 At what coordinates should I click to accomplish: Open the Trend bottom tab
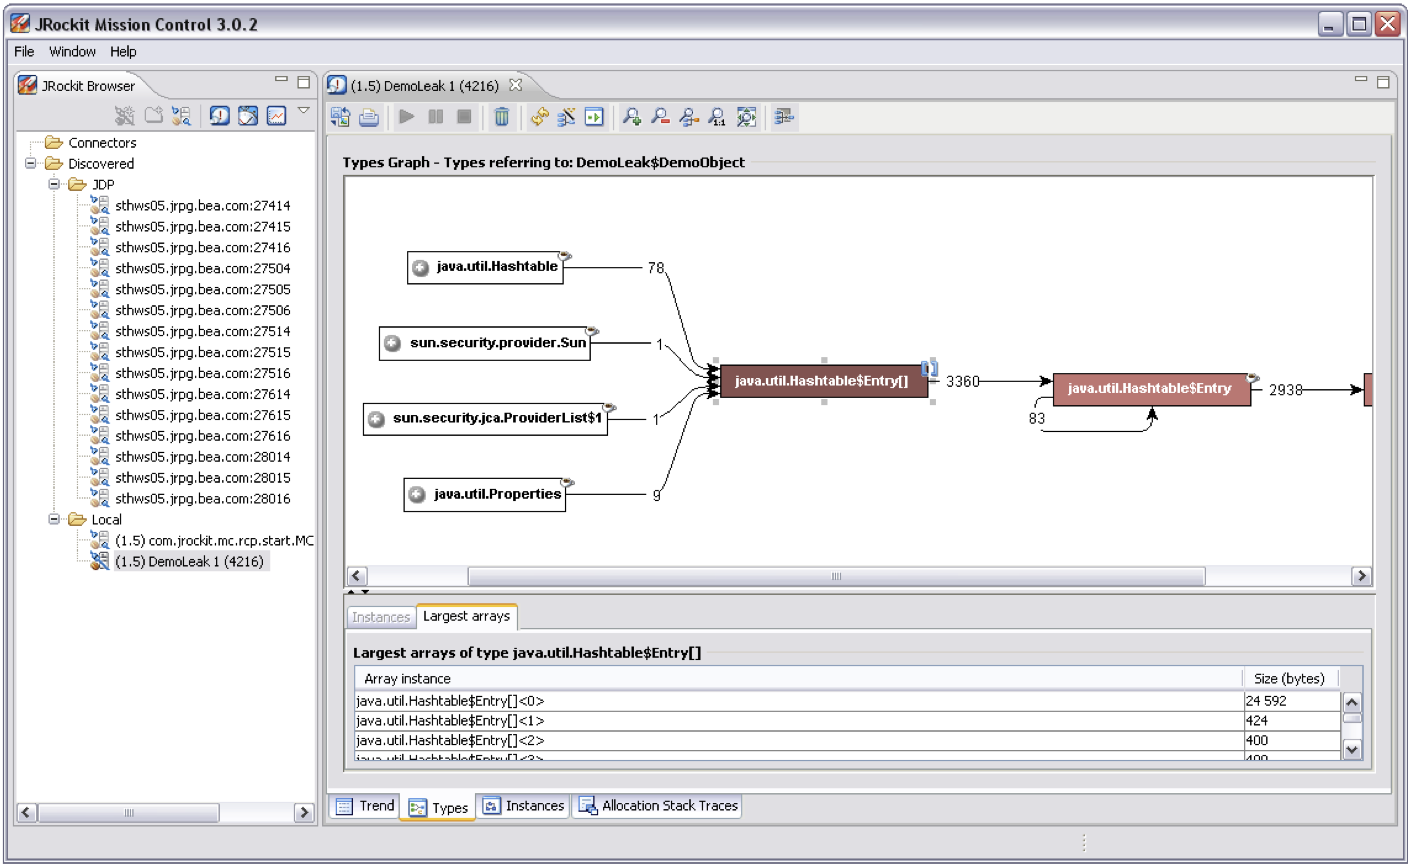coord(365,806)
